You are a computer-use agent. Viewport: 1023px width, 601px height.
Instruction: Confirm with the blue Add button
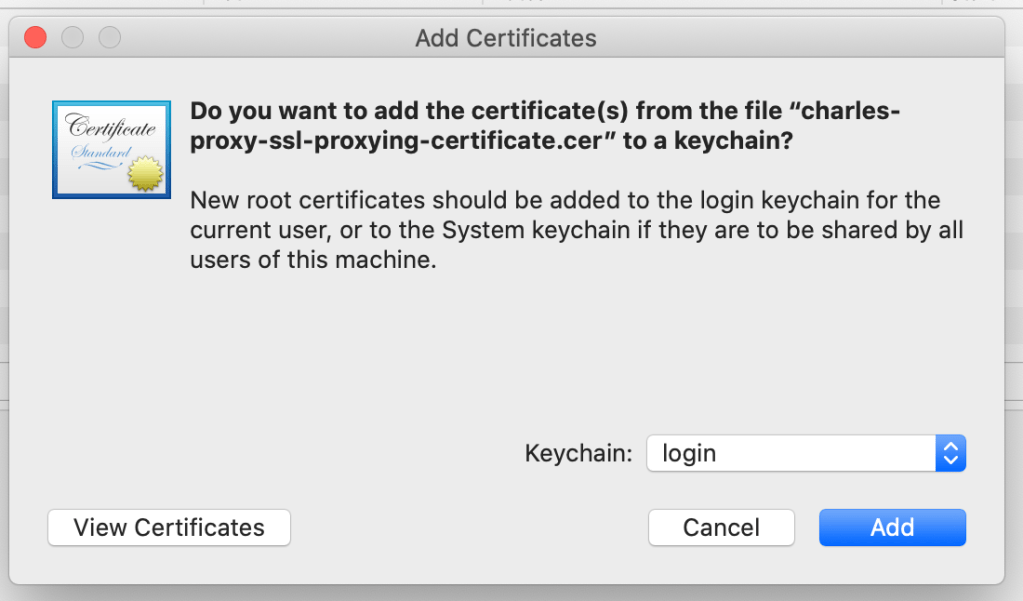pos(892,527)
